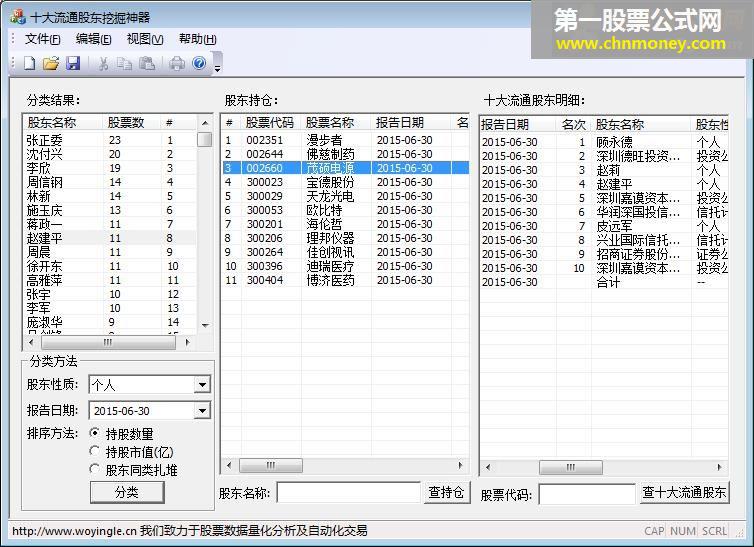The height and width of the screenshot is (547, 754).
Task: Select shareholder row 庞淑华
Action: pos(110,322)
